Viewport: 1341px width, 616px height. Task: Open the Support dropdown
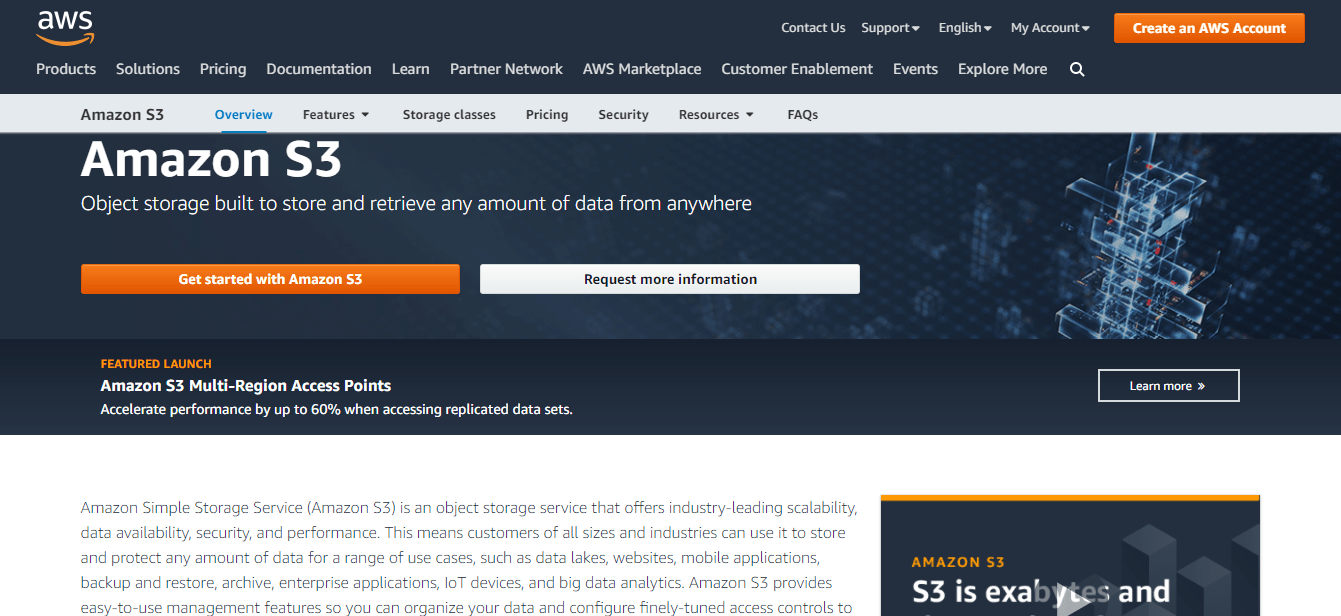890,28
